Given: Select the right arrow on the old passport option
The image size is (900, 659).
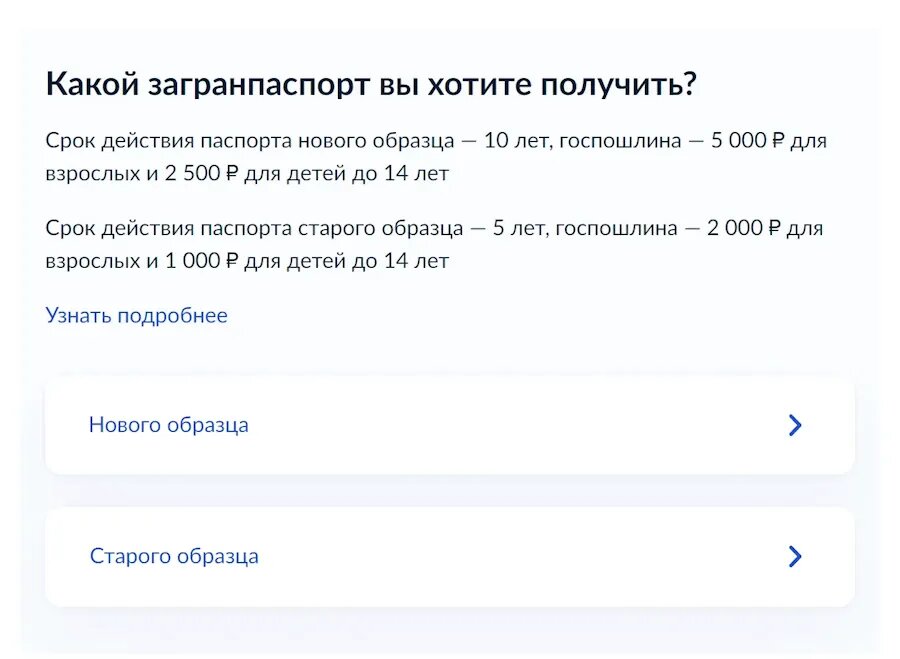Looking at the screenshot, I should coord(795,556).
